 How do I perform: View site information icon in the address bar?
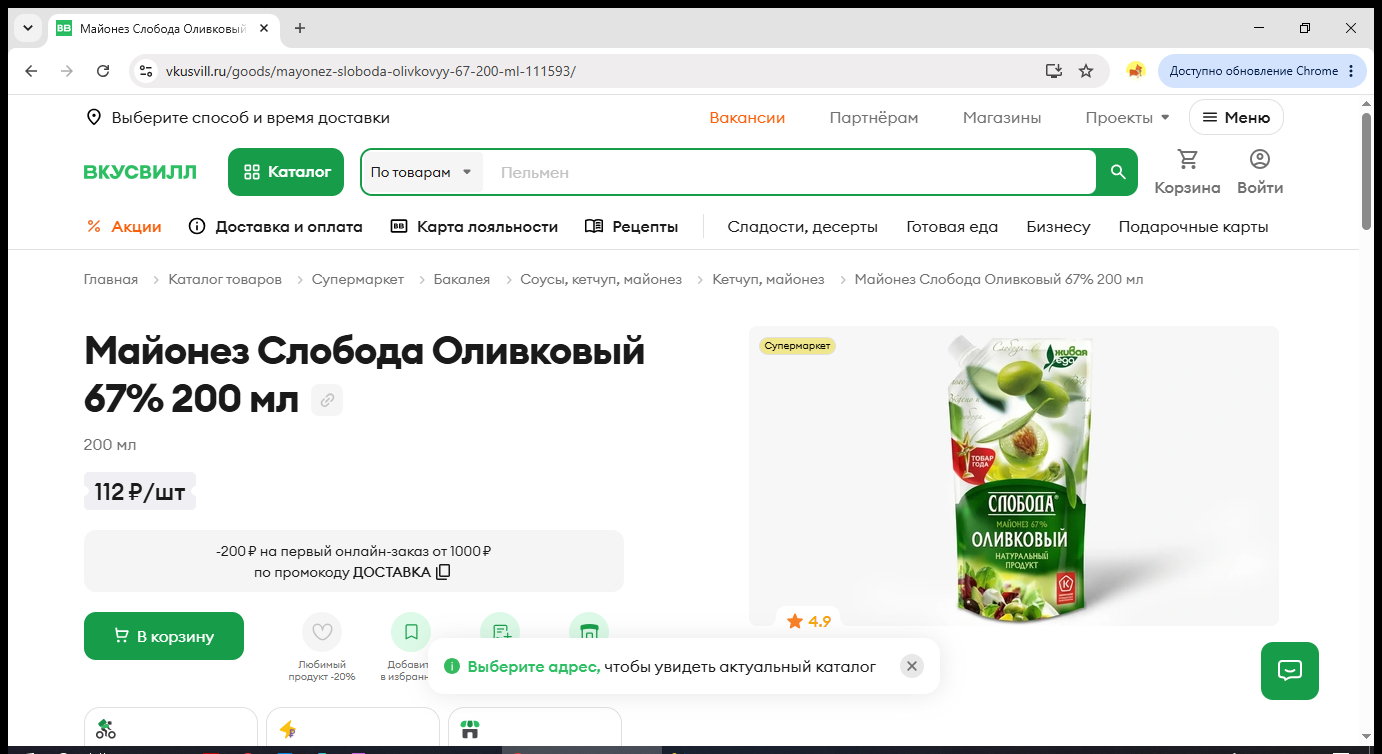pos(146,71)
